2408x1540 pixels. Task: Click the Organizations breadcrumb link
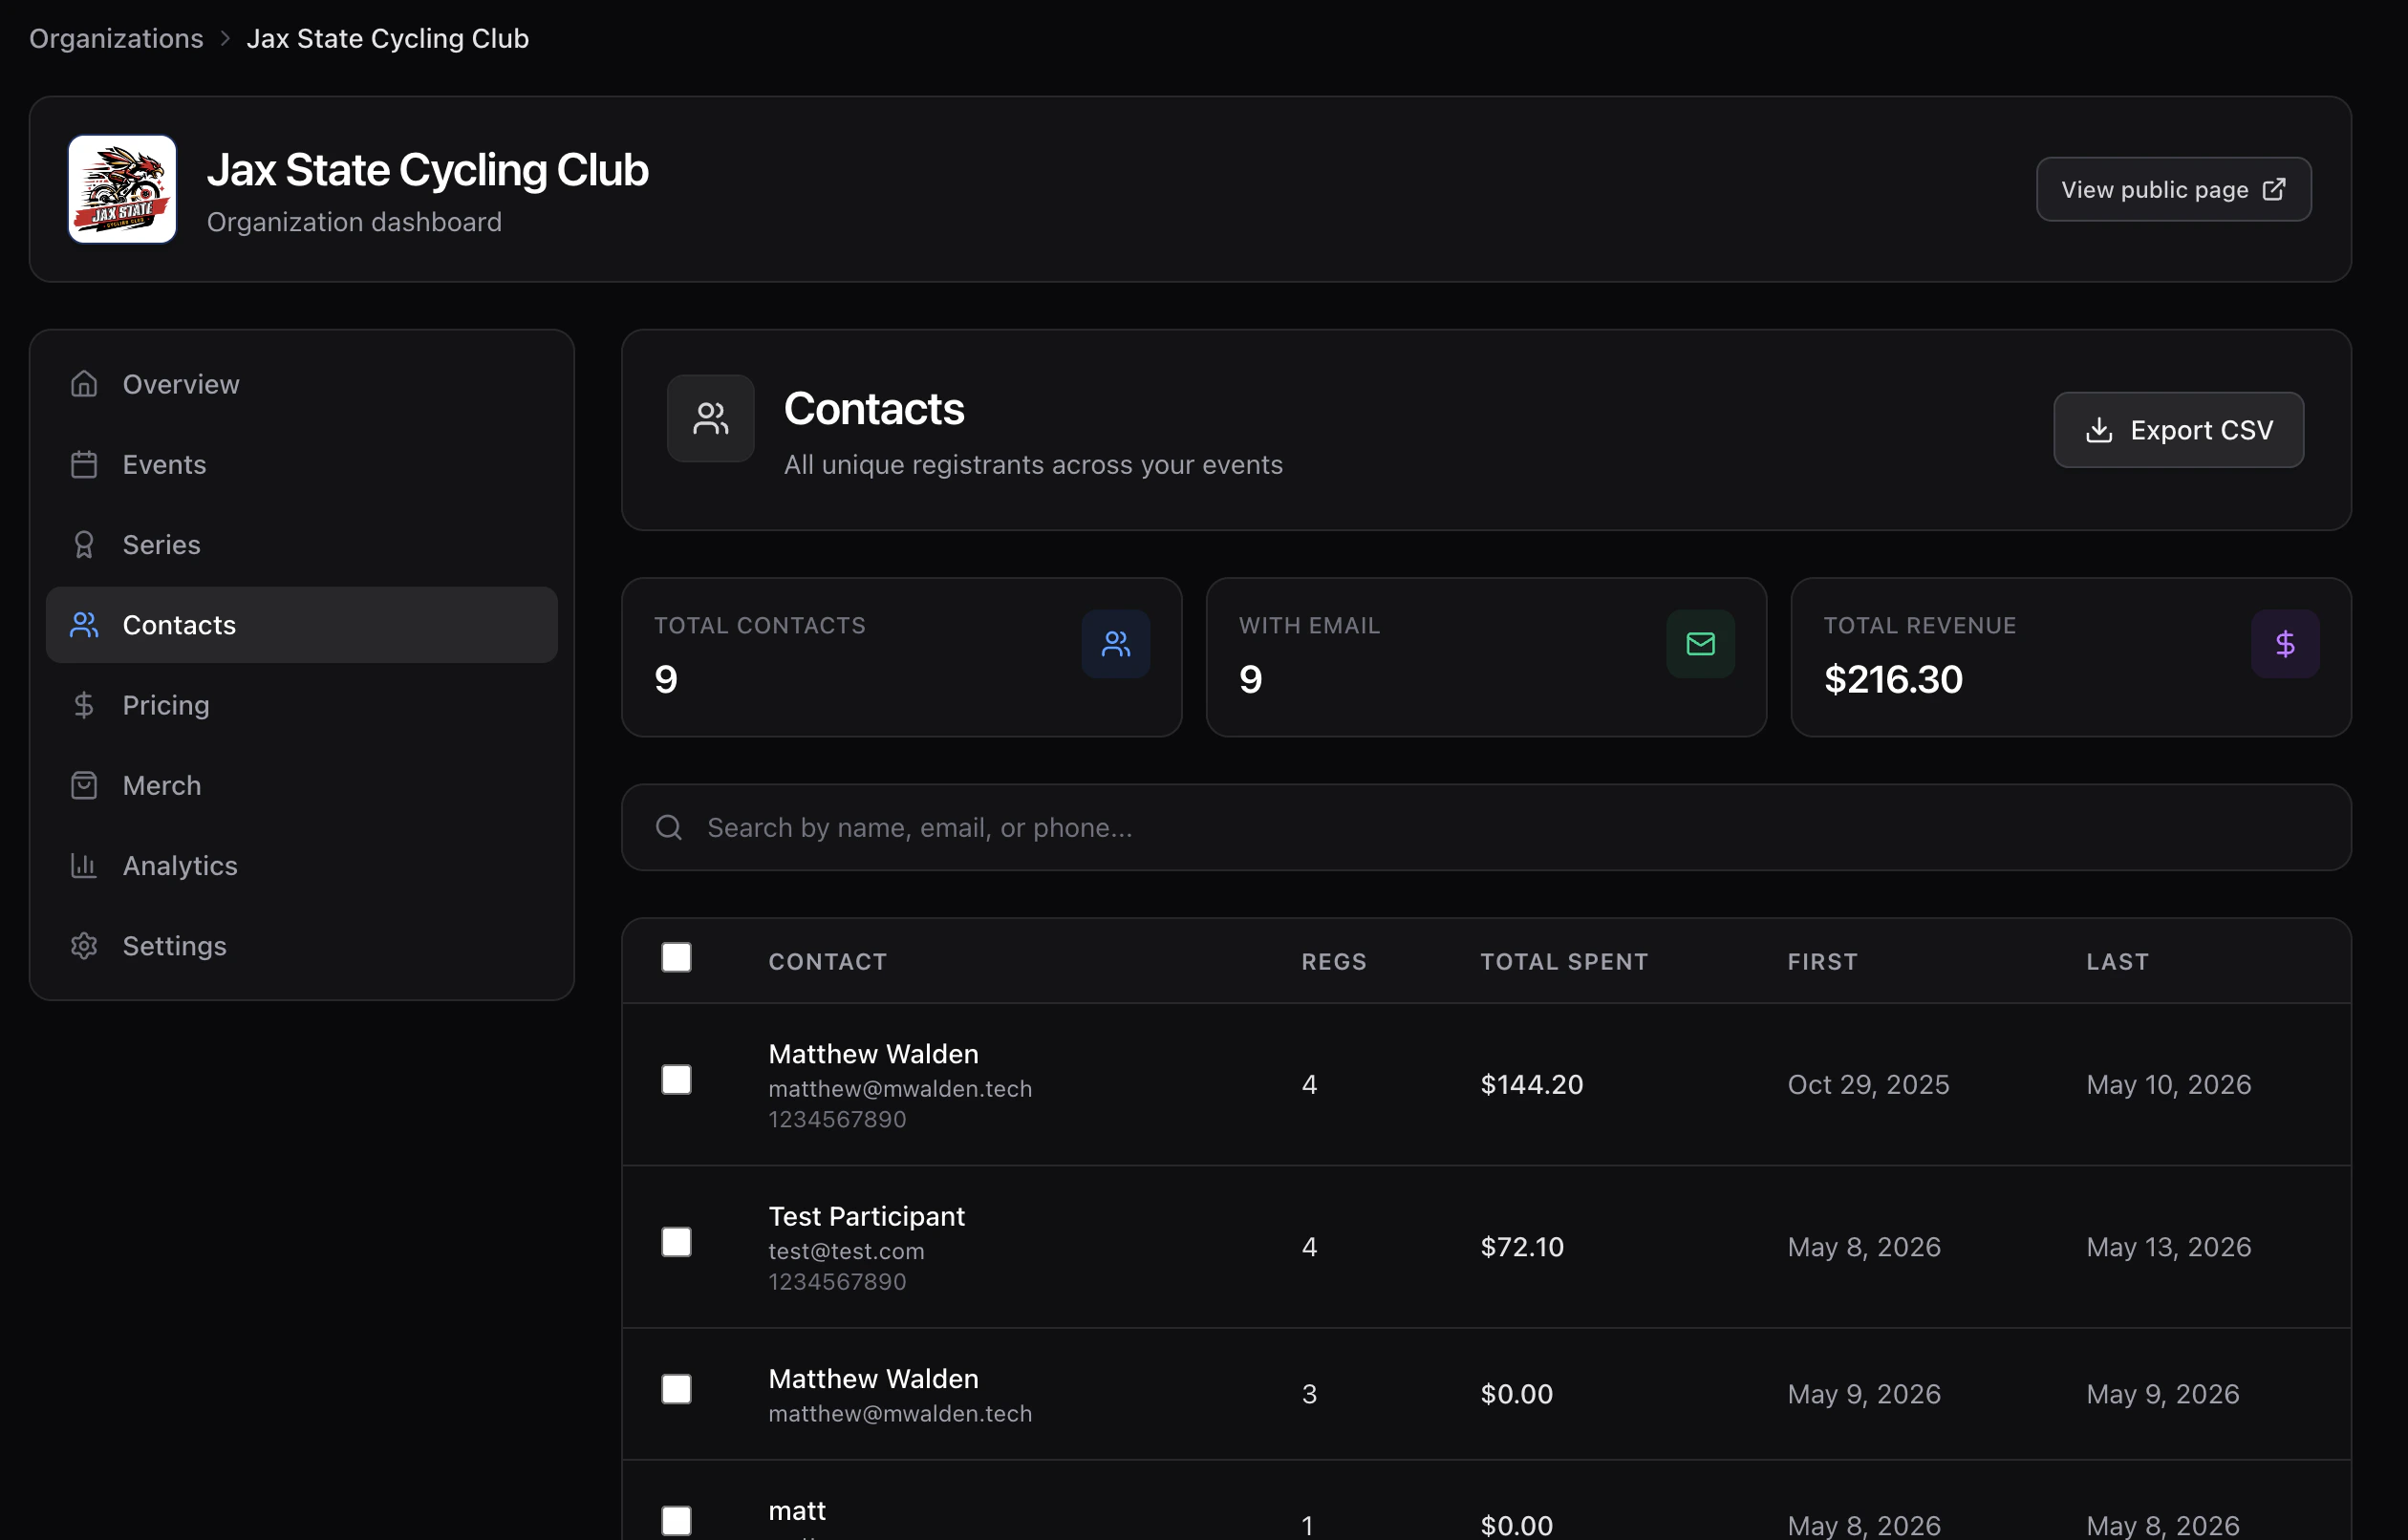coord(116,38)
